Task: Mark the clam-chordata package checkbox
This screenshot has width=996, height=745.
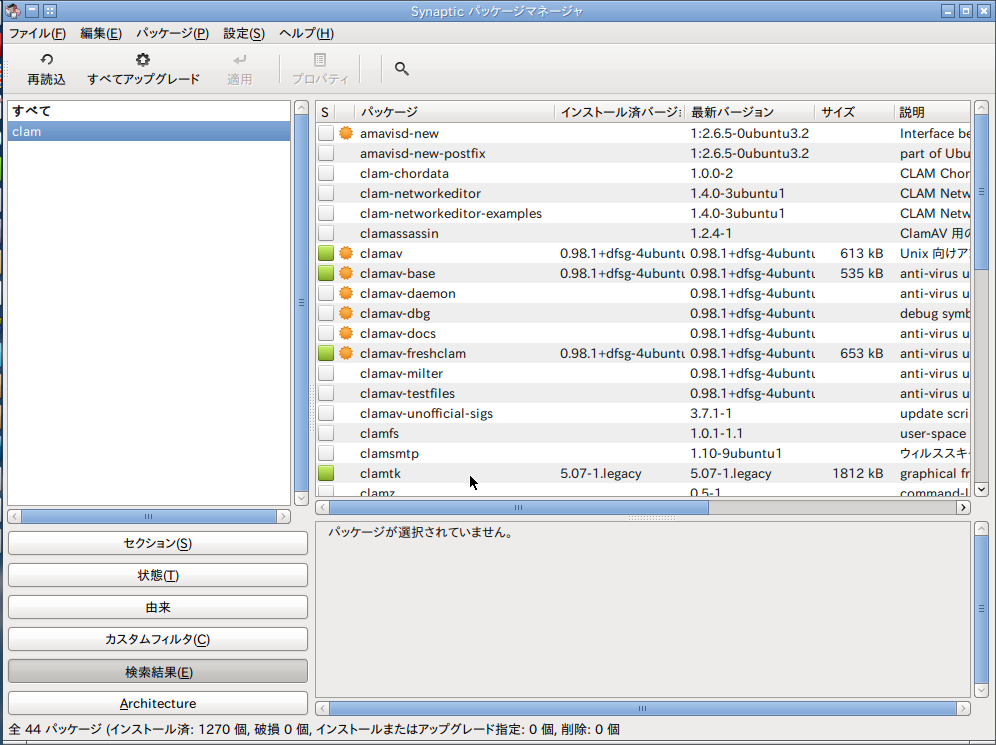Action: (326, 173)
